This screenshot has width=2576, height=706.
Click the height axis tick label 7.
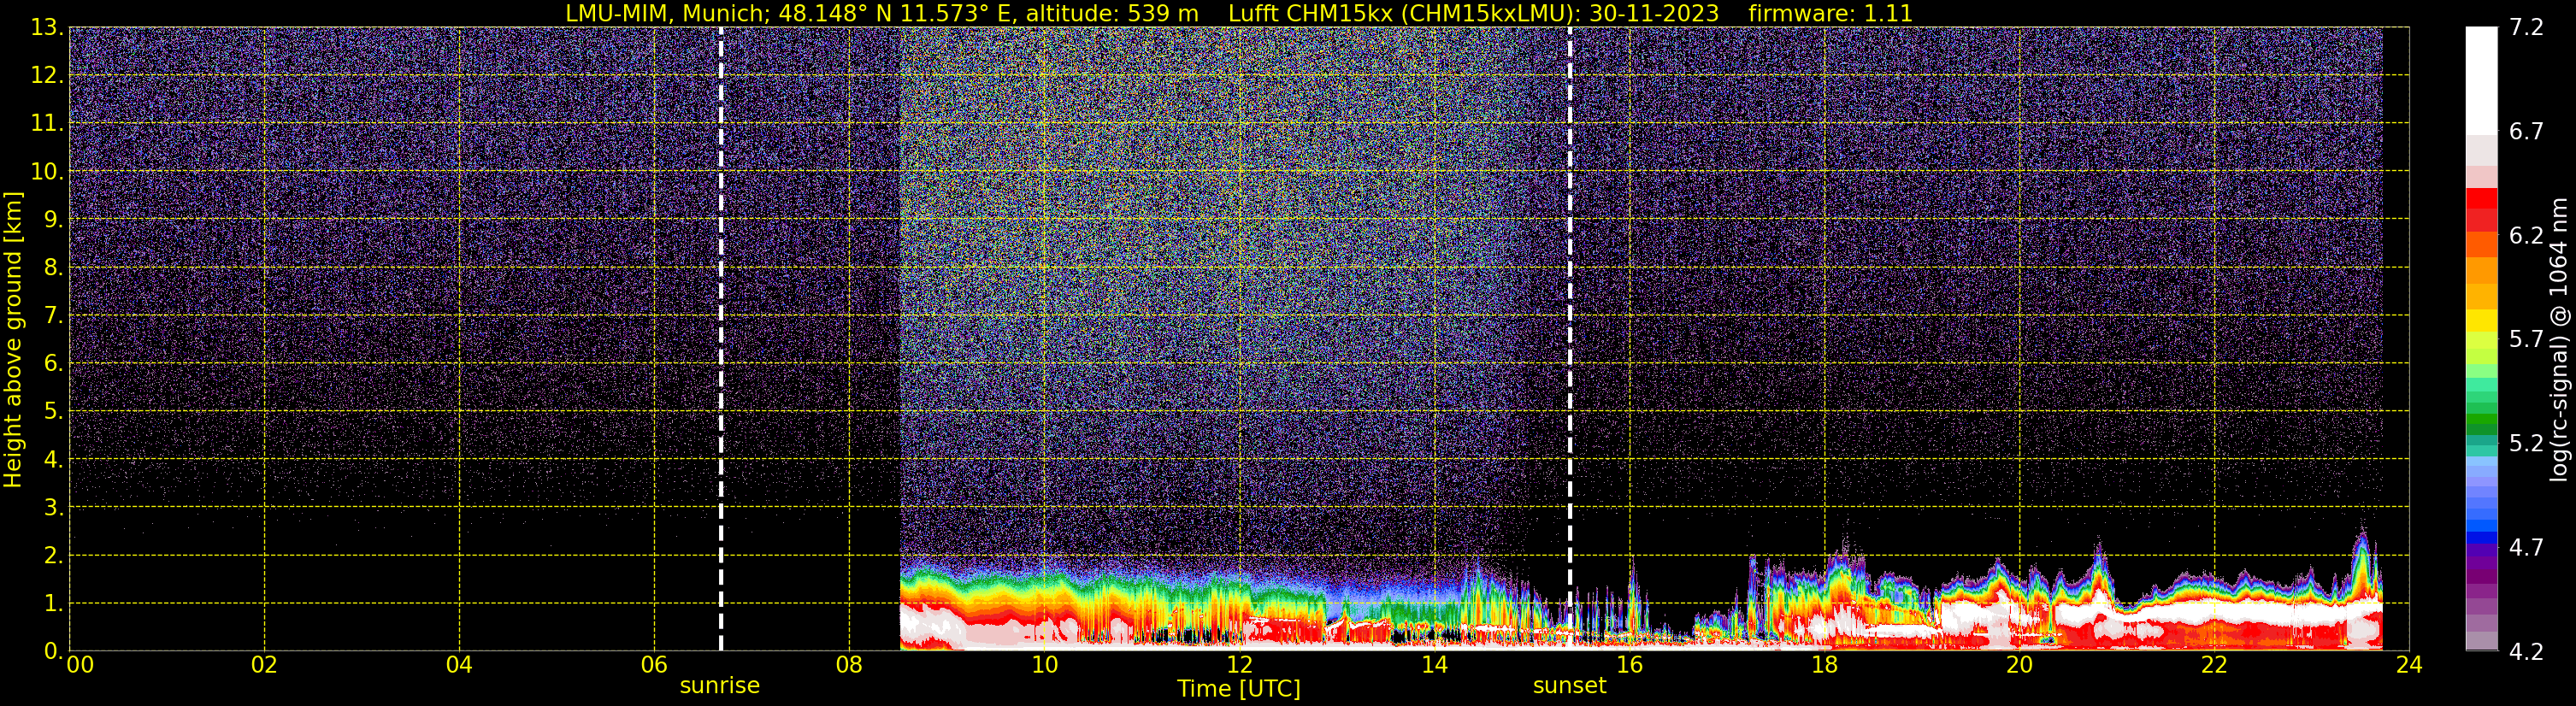(52, 316)
